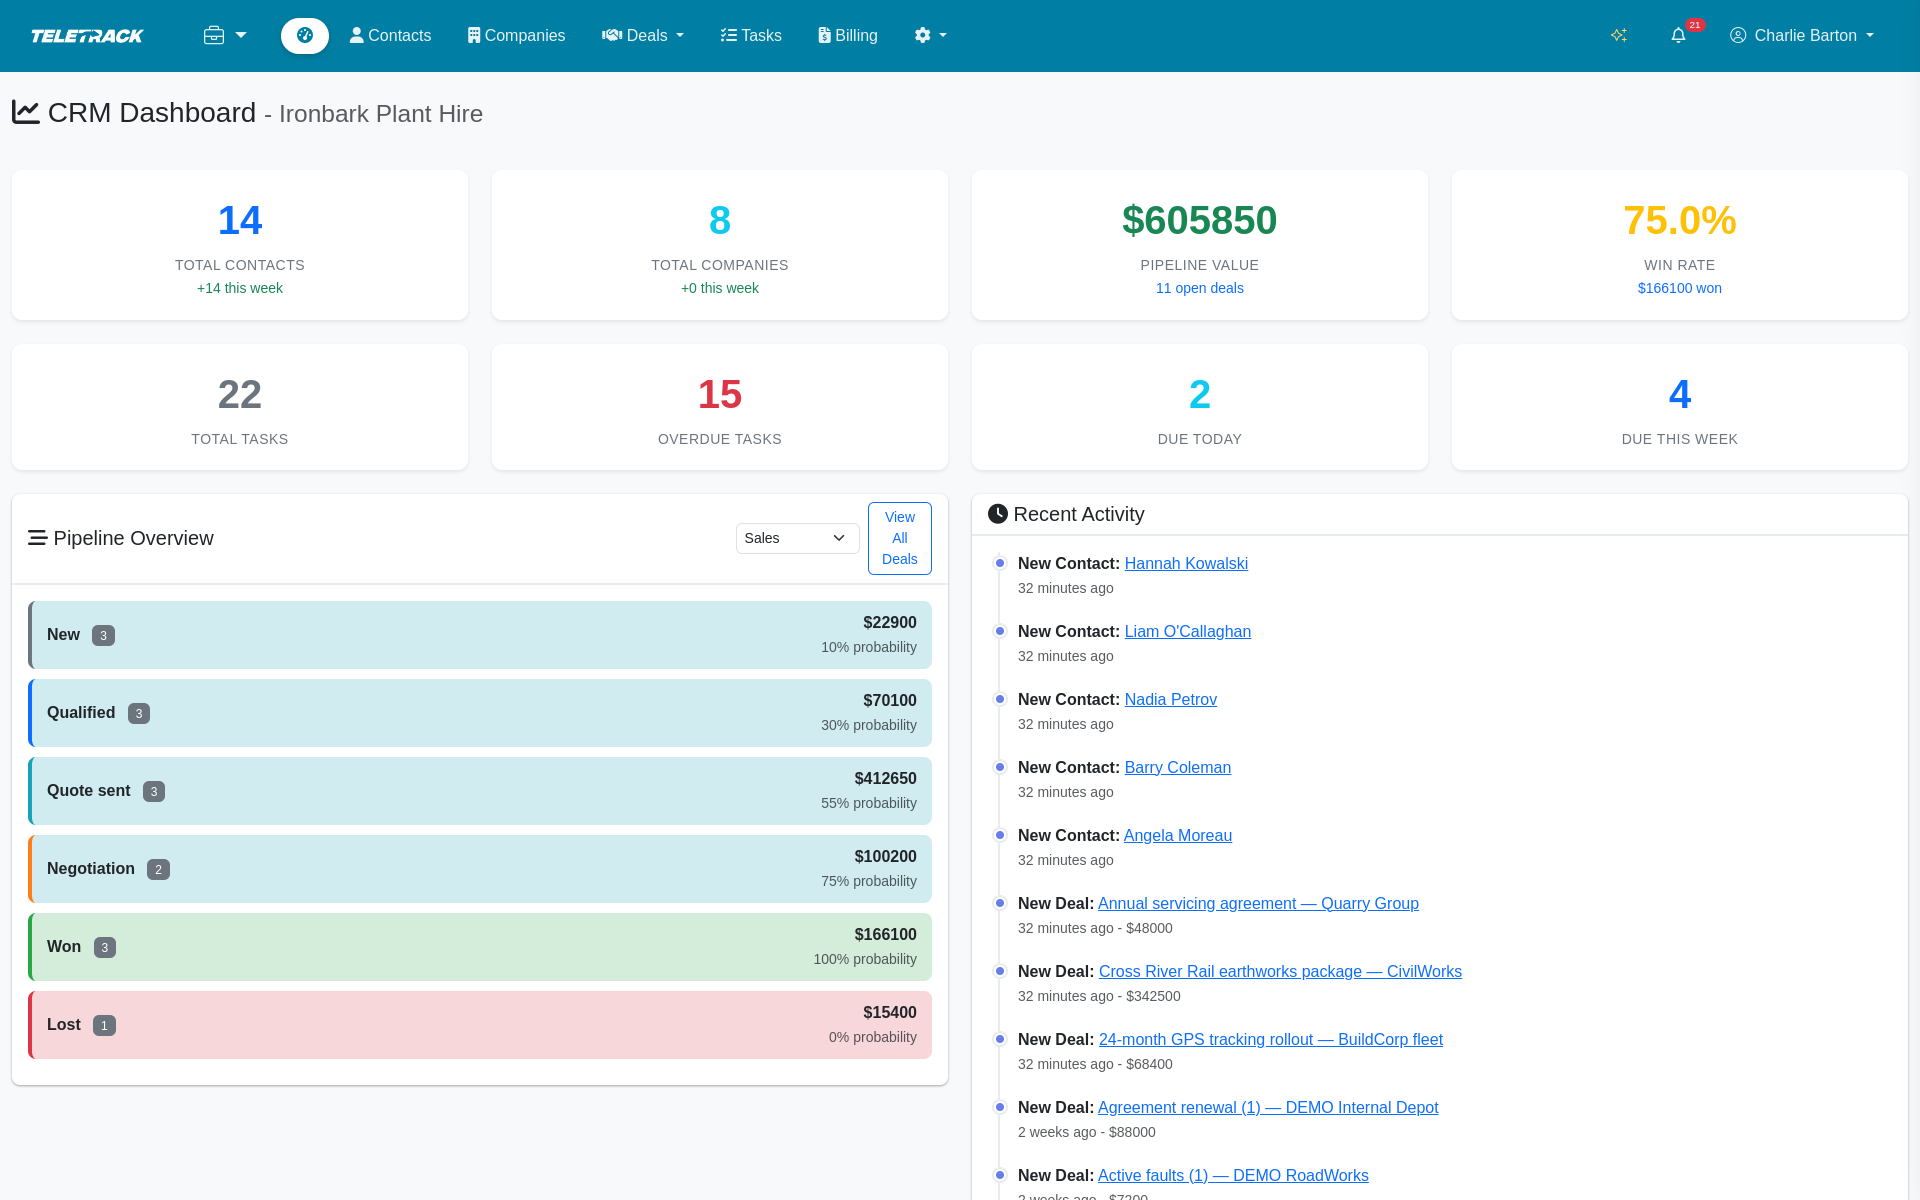Open Agreement renewal DEMO Internal Depot deal

tap(1268, 1107)
